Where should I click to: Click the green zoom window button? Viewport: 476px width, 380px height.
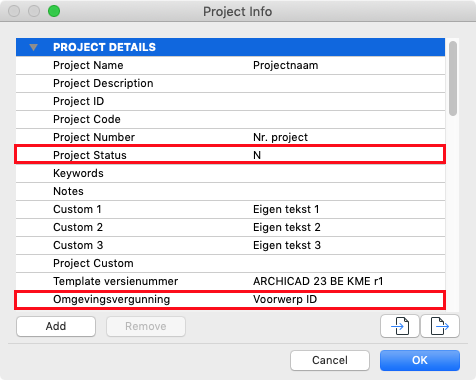[54, 11]
